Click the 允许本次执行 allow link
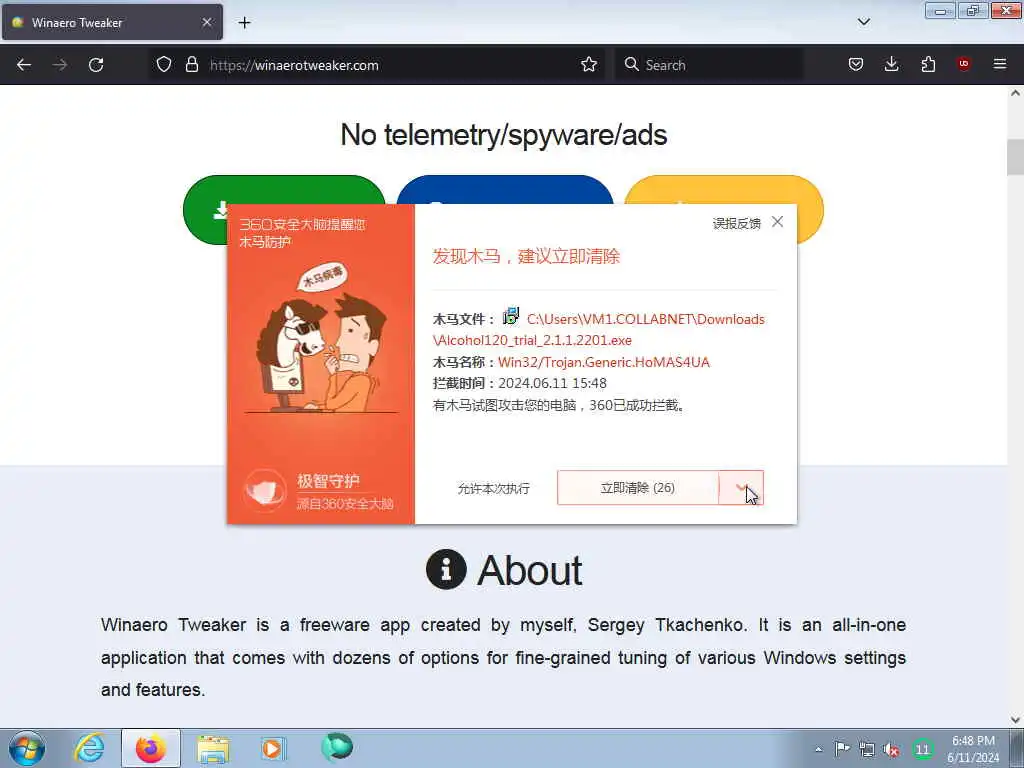Viewport: 1024px width, 768px height. coord(494,488)
